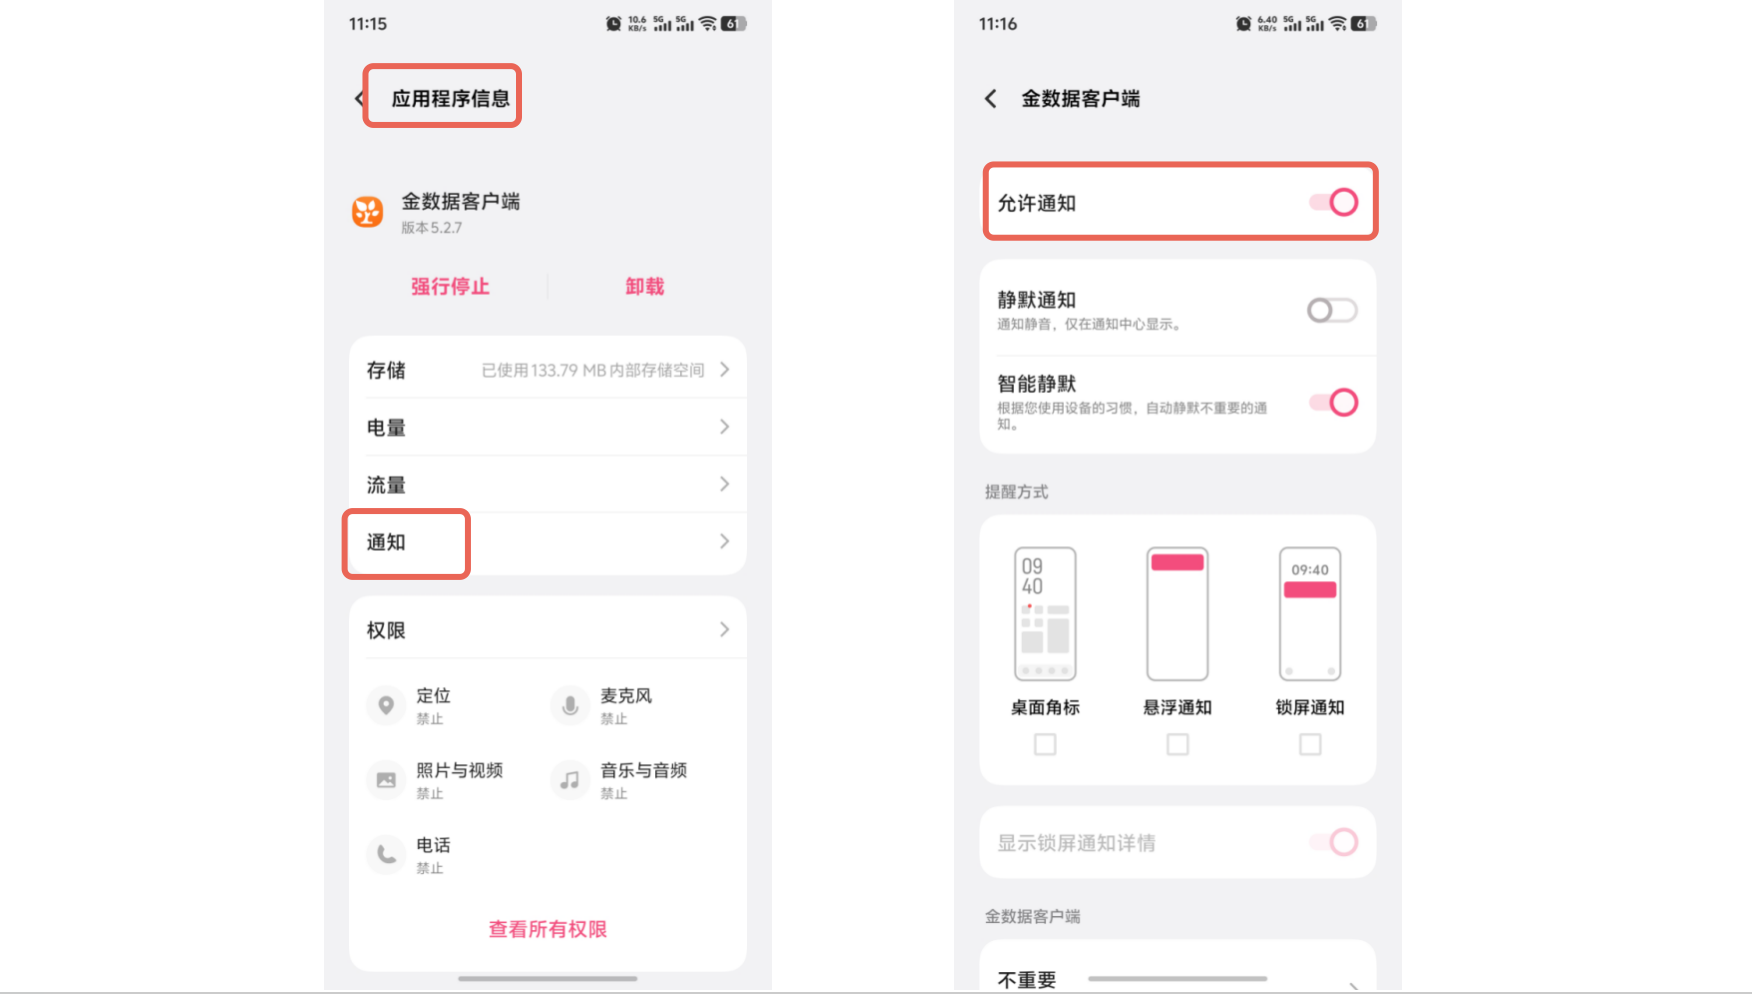Toggle the 允许通知 switch
This screenshot has height=994, width=1752.
pos(1334,203)
